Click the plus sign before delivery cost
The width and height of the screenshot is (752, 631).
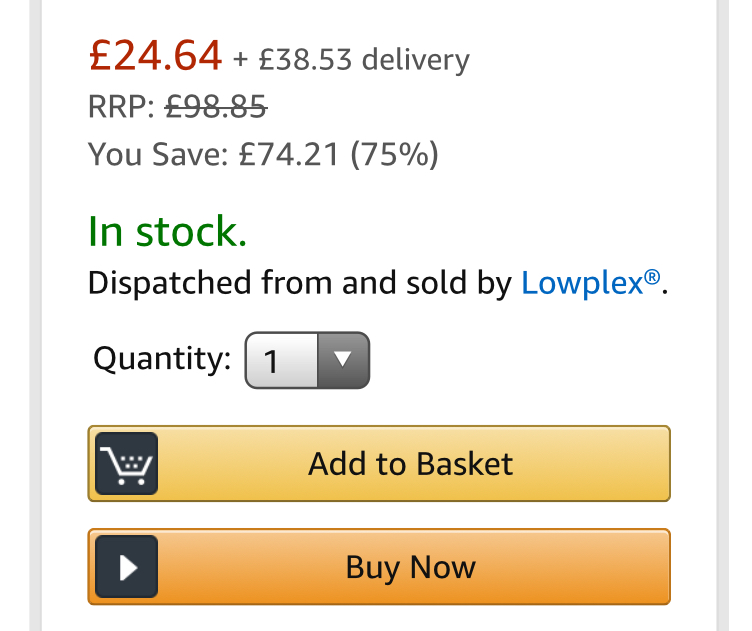[240, 60]
